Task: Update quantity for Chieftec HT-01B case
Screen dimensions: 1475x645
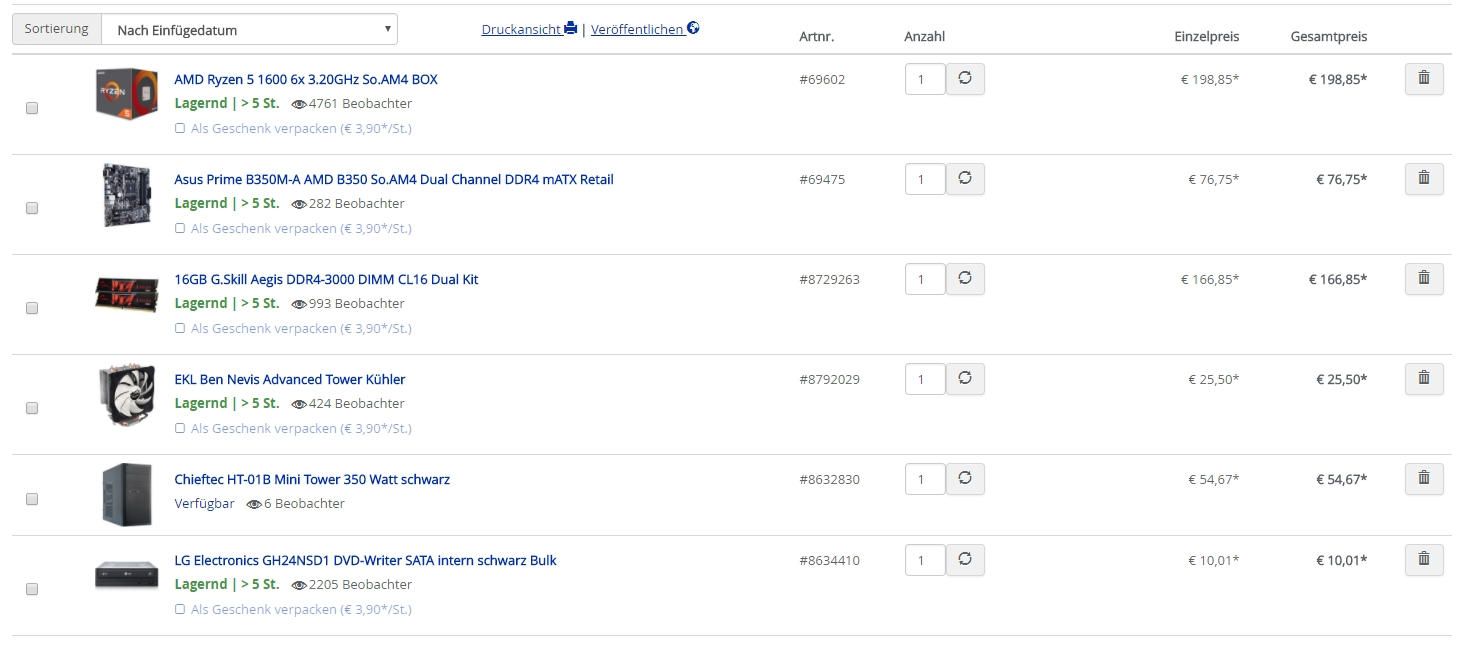Action: (x=965, y=479)
